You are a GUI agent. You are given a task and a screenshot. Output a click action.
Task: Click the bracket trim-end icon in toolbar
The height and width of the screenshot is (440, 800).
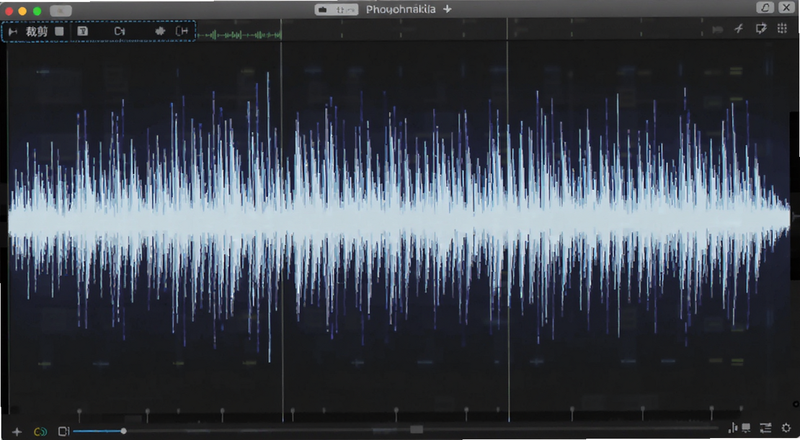(x=182, y=31)
